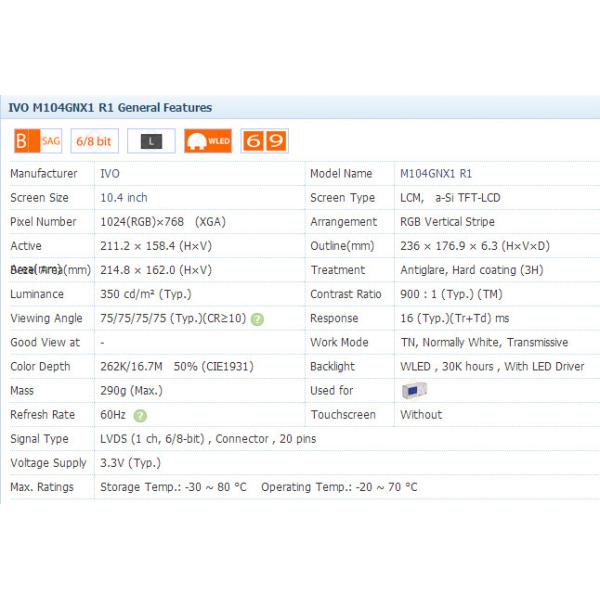Click the 900 : 1 contrast ratio value
The width and height of the screenshot is (600, 600).
[x=449, y=294]
